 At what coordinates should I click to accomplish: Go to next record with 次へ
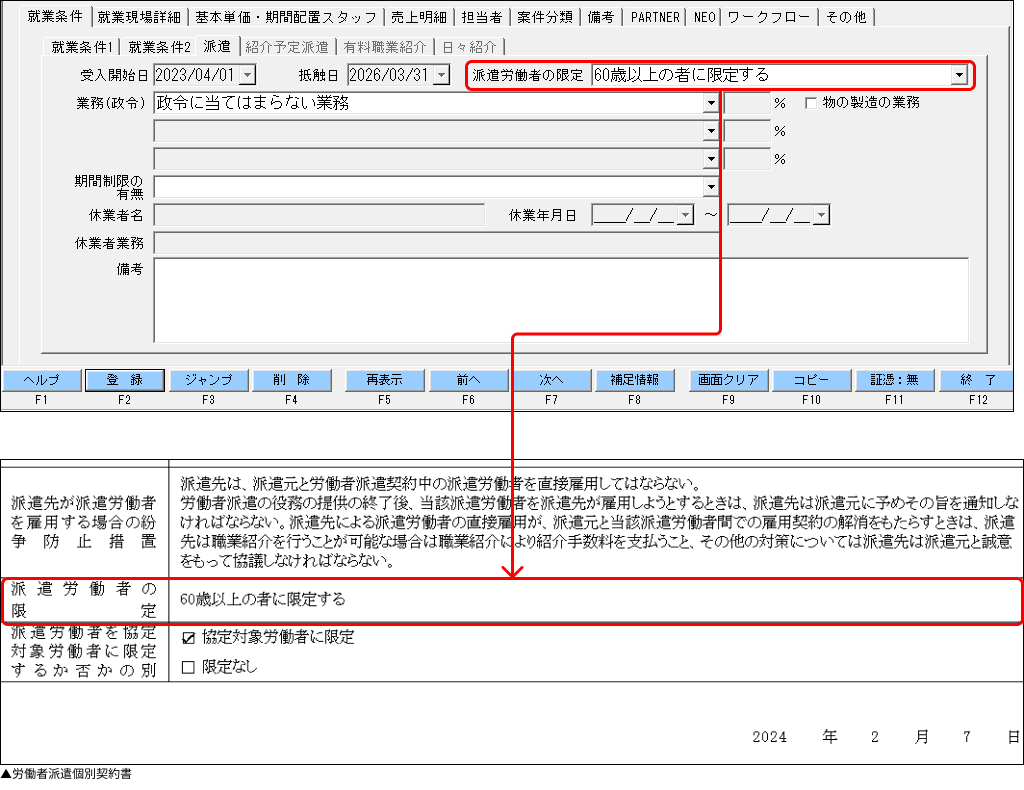point(551,380)
